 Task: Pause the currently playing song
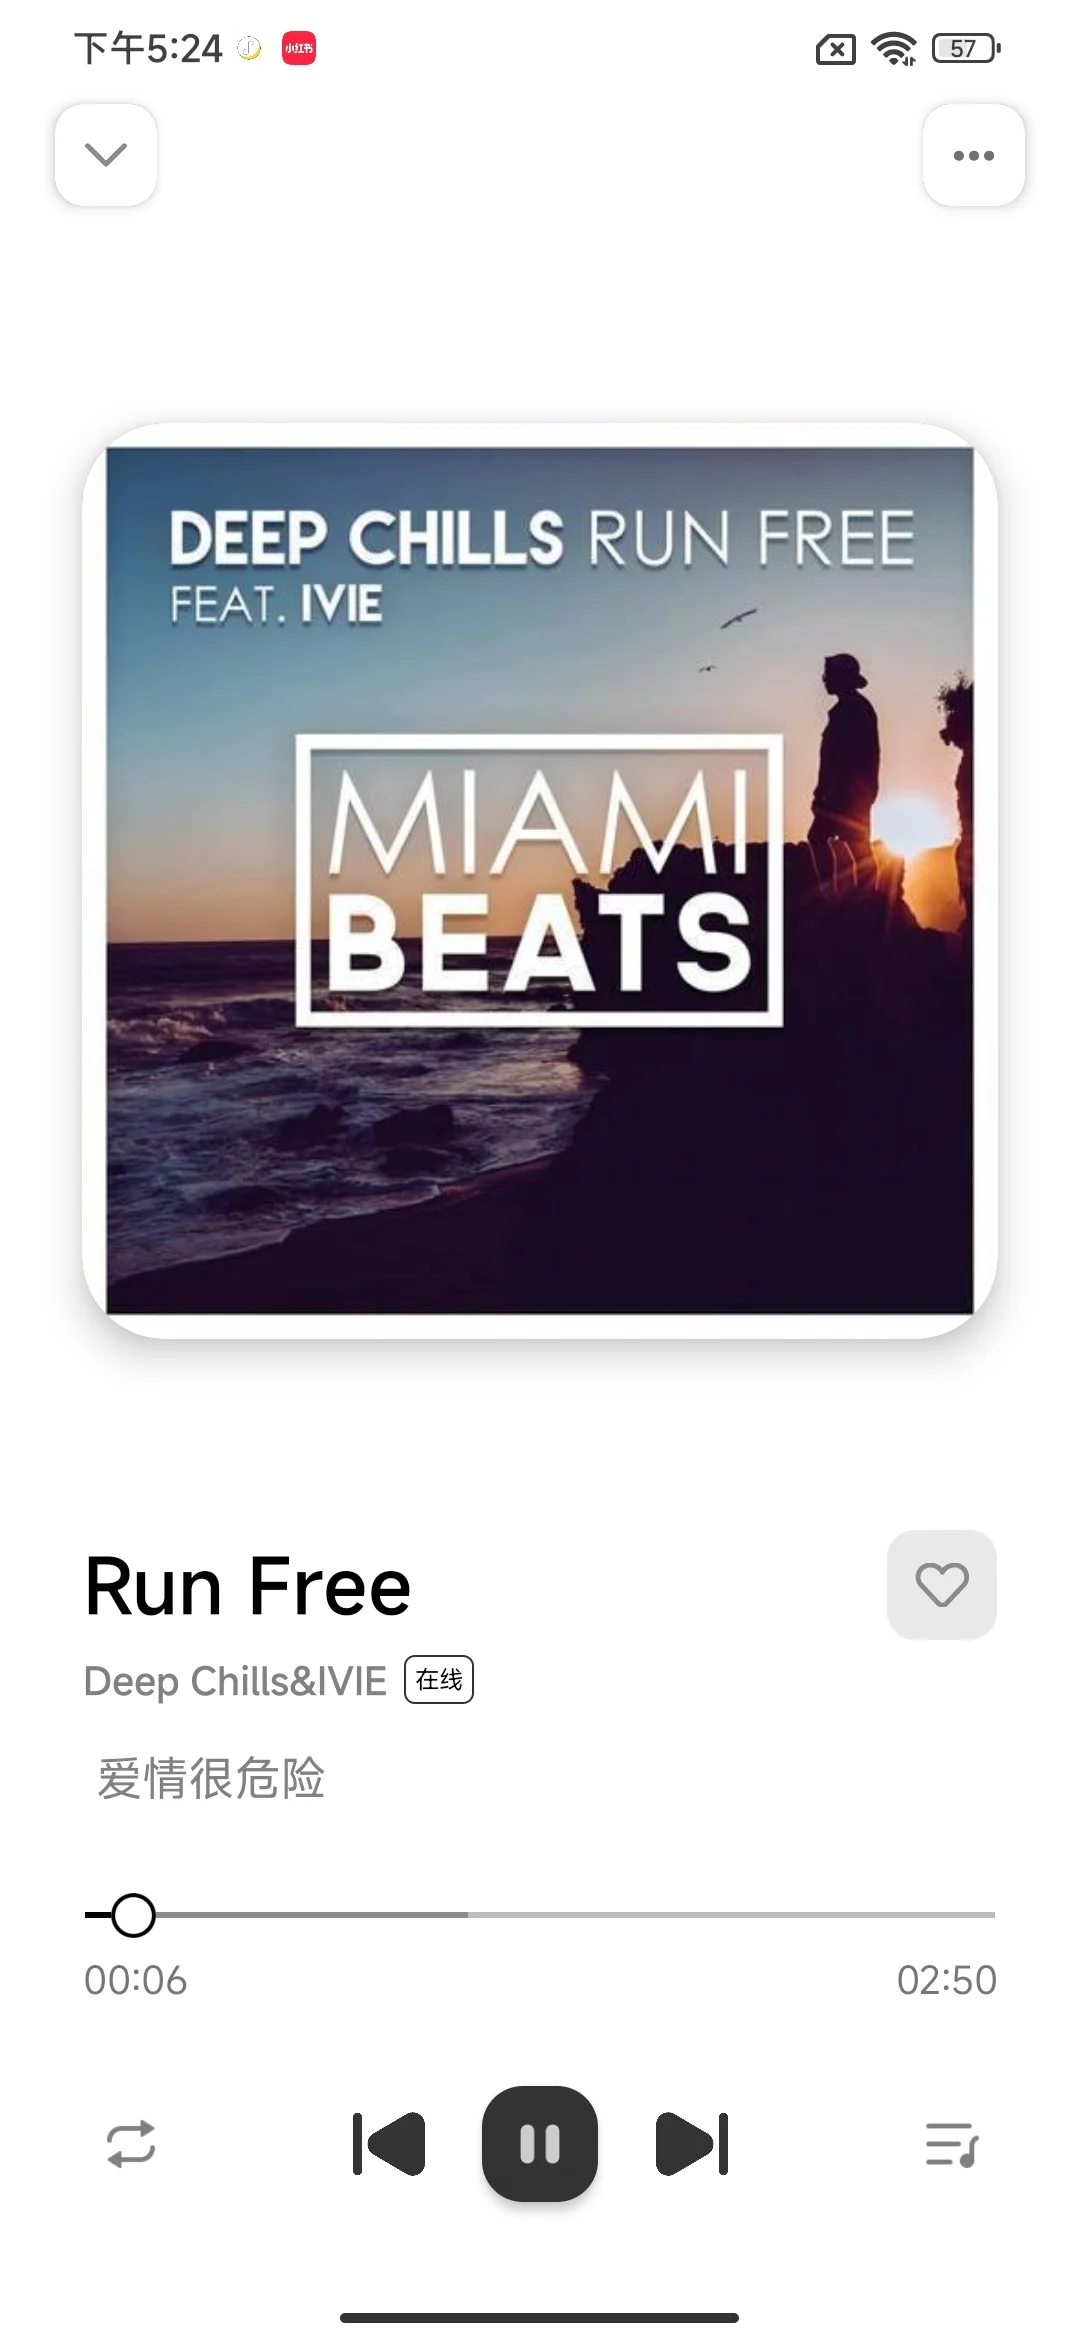click(x=540, y=2144)
